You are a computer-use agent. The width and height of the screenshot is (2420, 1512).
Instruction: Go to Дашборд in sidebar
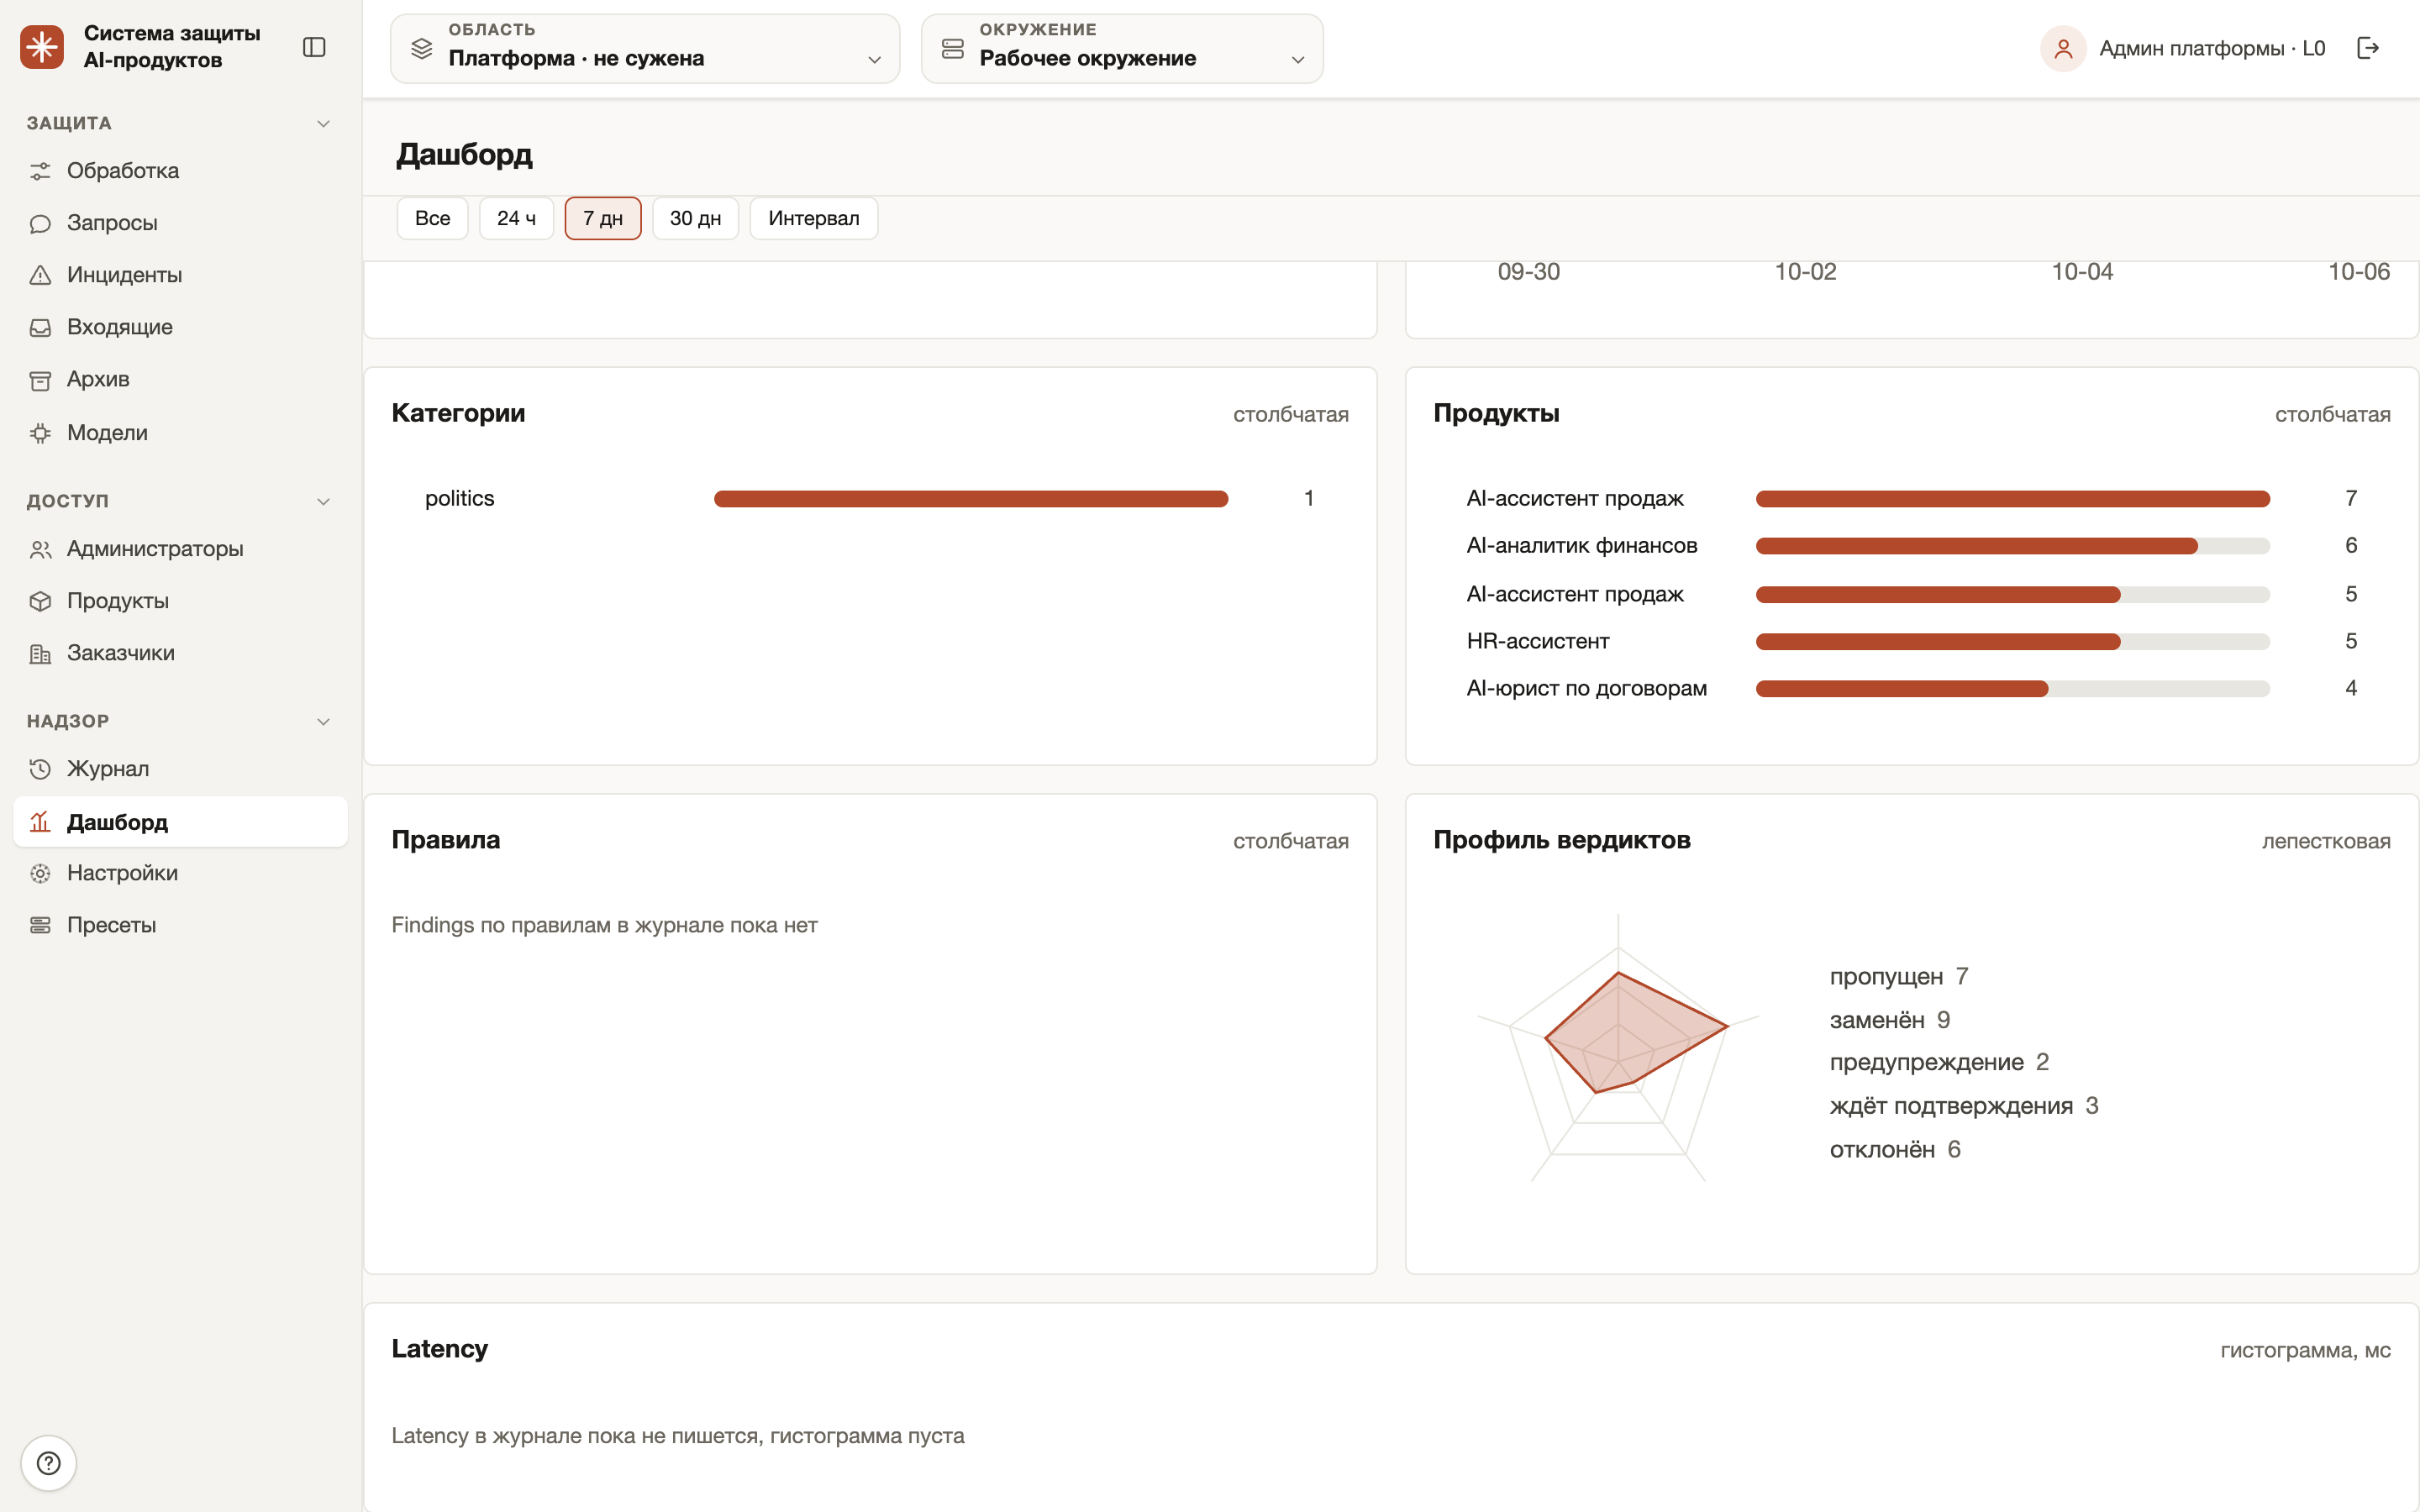point(180,822)
